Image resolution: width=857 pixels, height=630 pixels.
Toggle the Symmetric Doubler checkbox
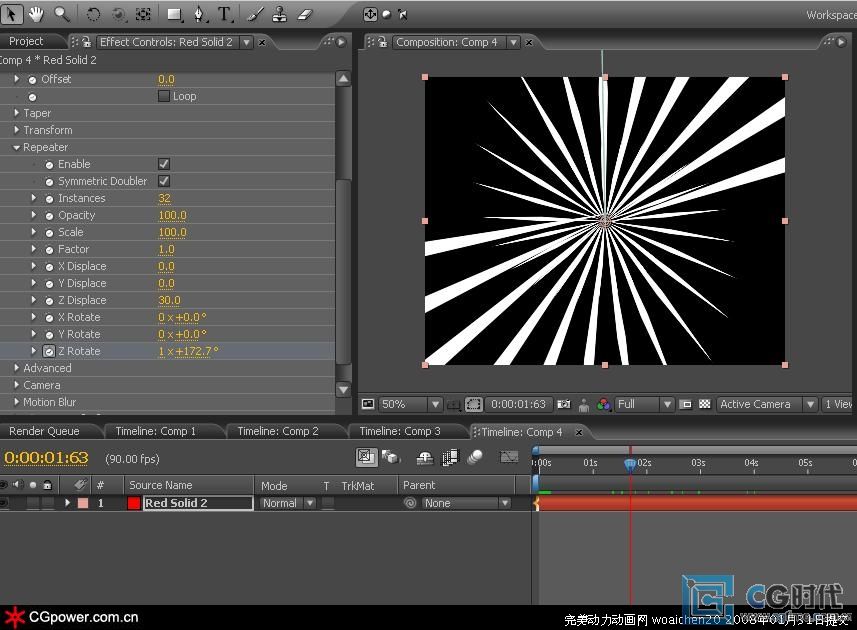click(164, 181)
